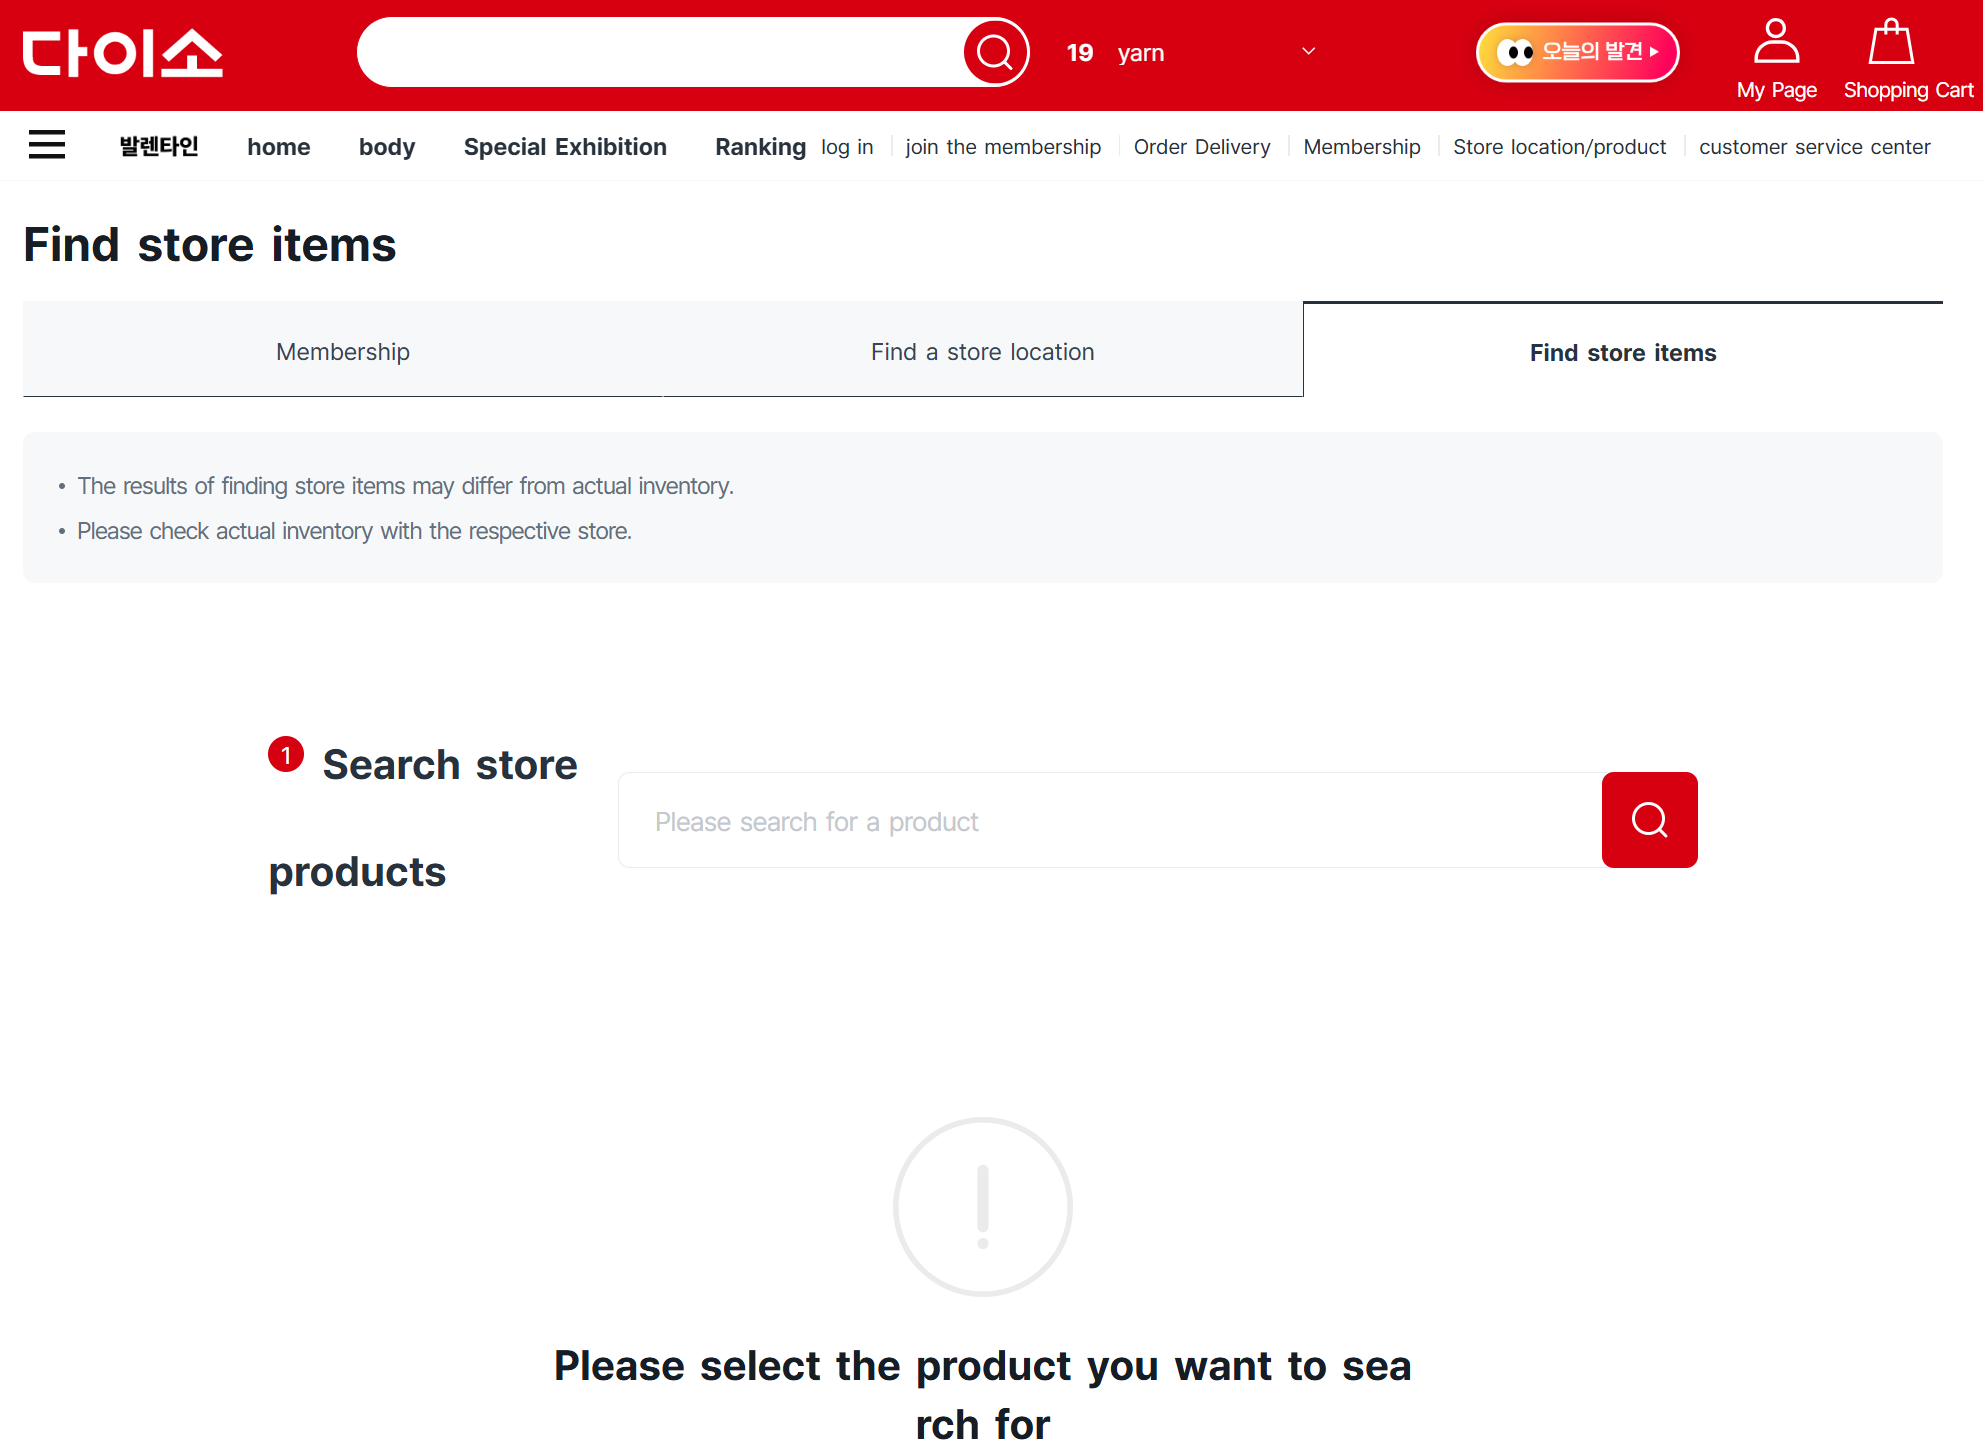Click the header search magnifier icon
The height and width of the screenshot is (1445, 1983).
(x=995, y=52)
